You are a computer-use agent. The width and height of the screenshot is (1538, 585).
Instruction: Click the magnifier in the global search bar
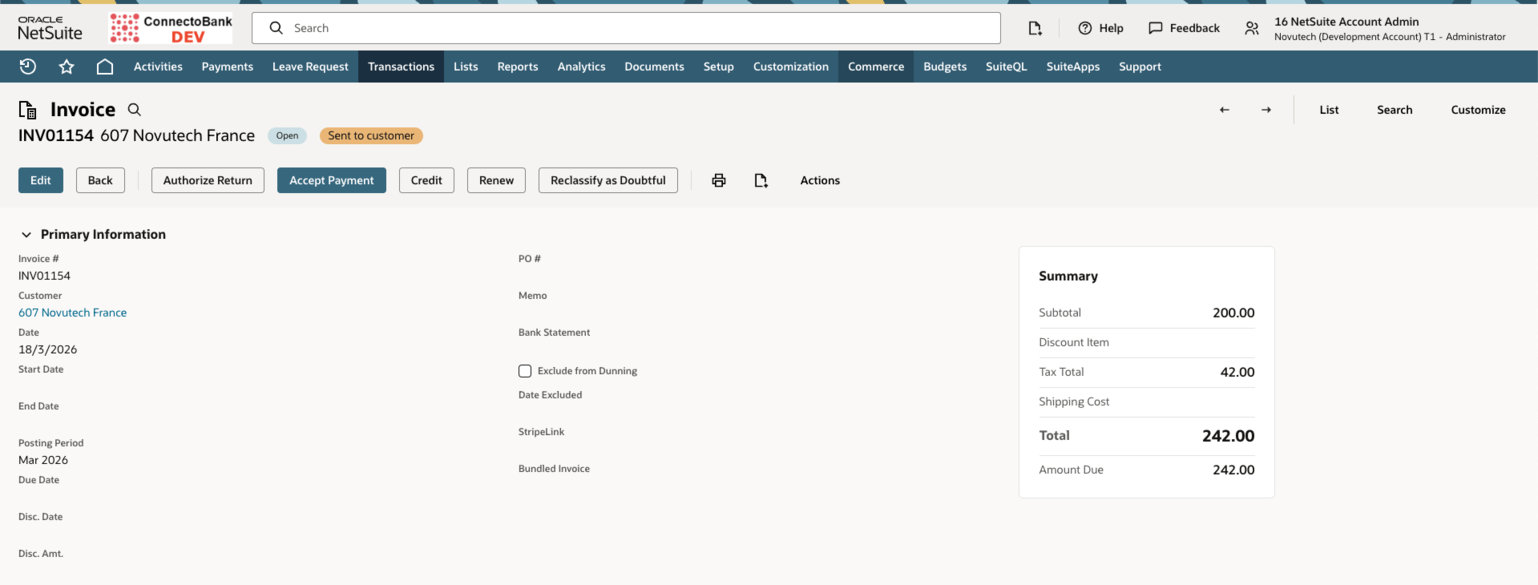point(275,27)
